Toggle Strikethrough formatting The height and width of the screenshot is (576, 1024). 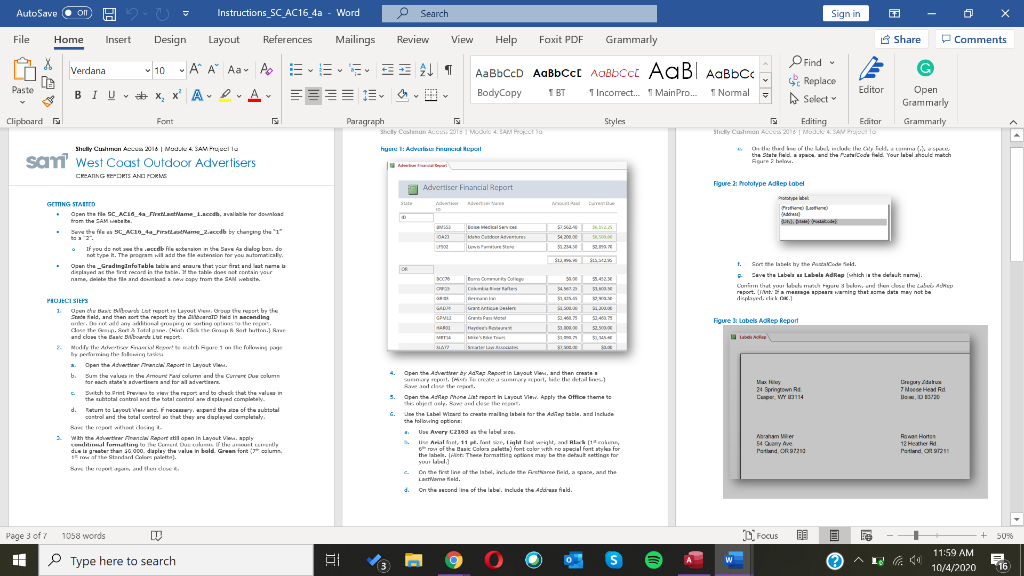(x=141, y=96)
